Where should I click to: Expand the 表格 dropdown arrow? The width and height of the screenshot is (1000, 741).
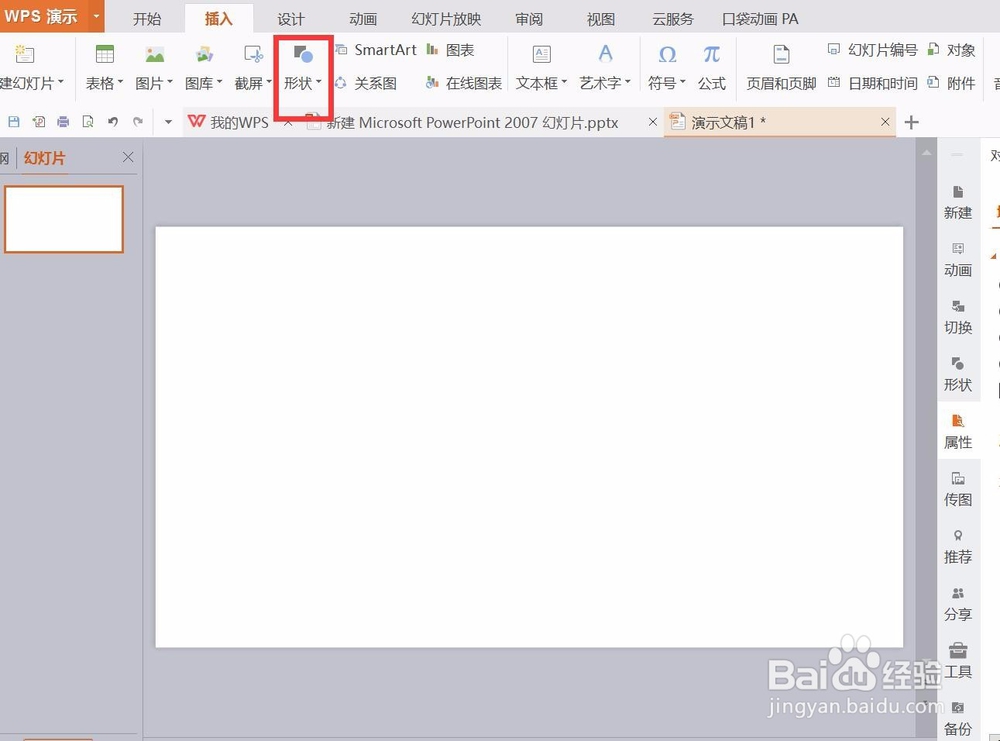[120, 82]
